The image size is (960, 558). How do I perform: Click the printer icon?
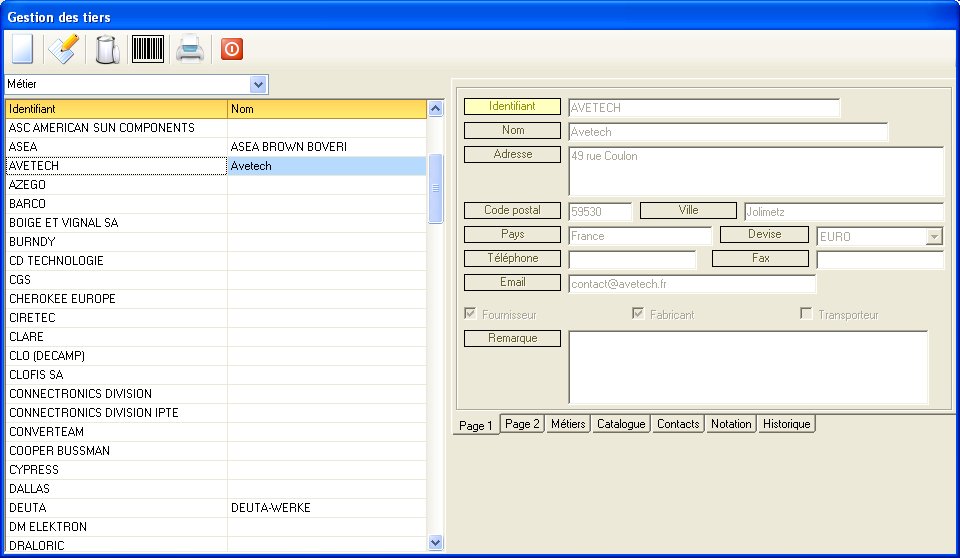click(190, 49)
